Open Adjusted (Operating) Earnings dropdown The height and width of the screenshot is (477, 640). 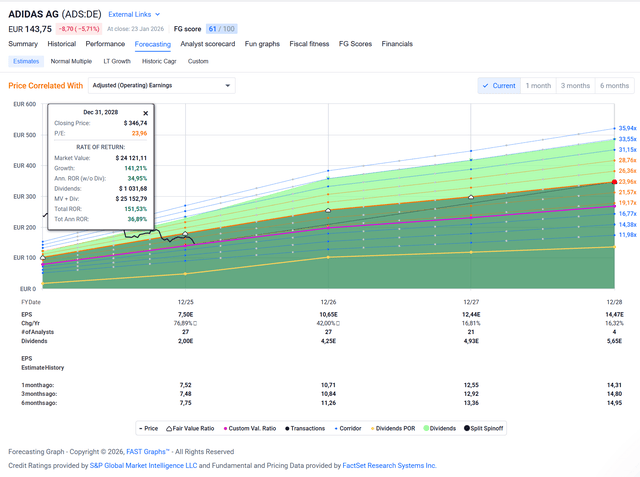[x=162, y=85]
